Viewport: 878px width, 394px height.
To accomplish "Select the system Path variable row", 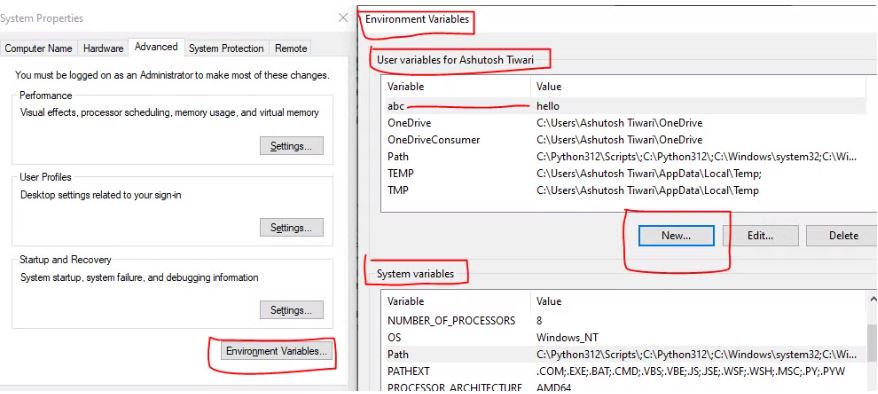I will tap(624, 354).
